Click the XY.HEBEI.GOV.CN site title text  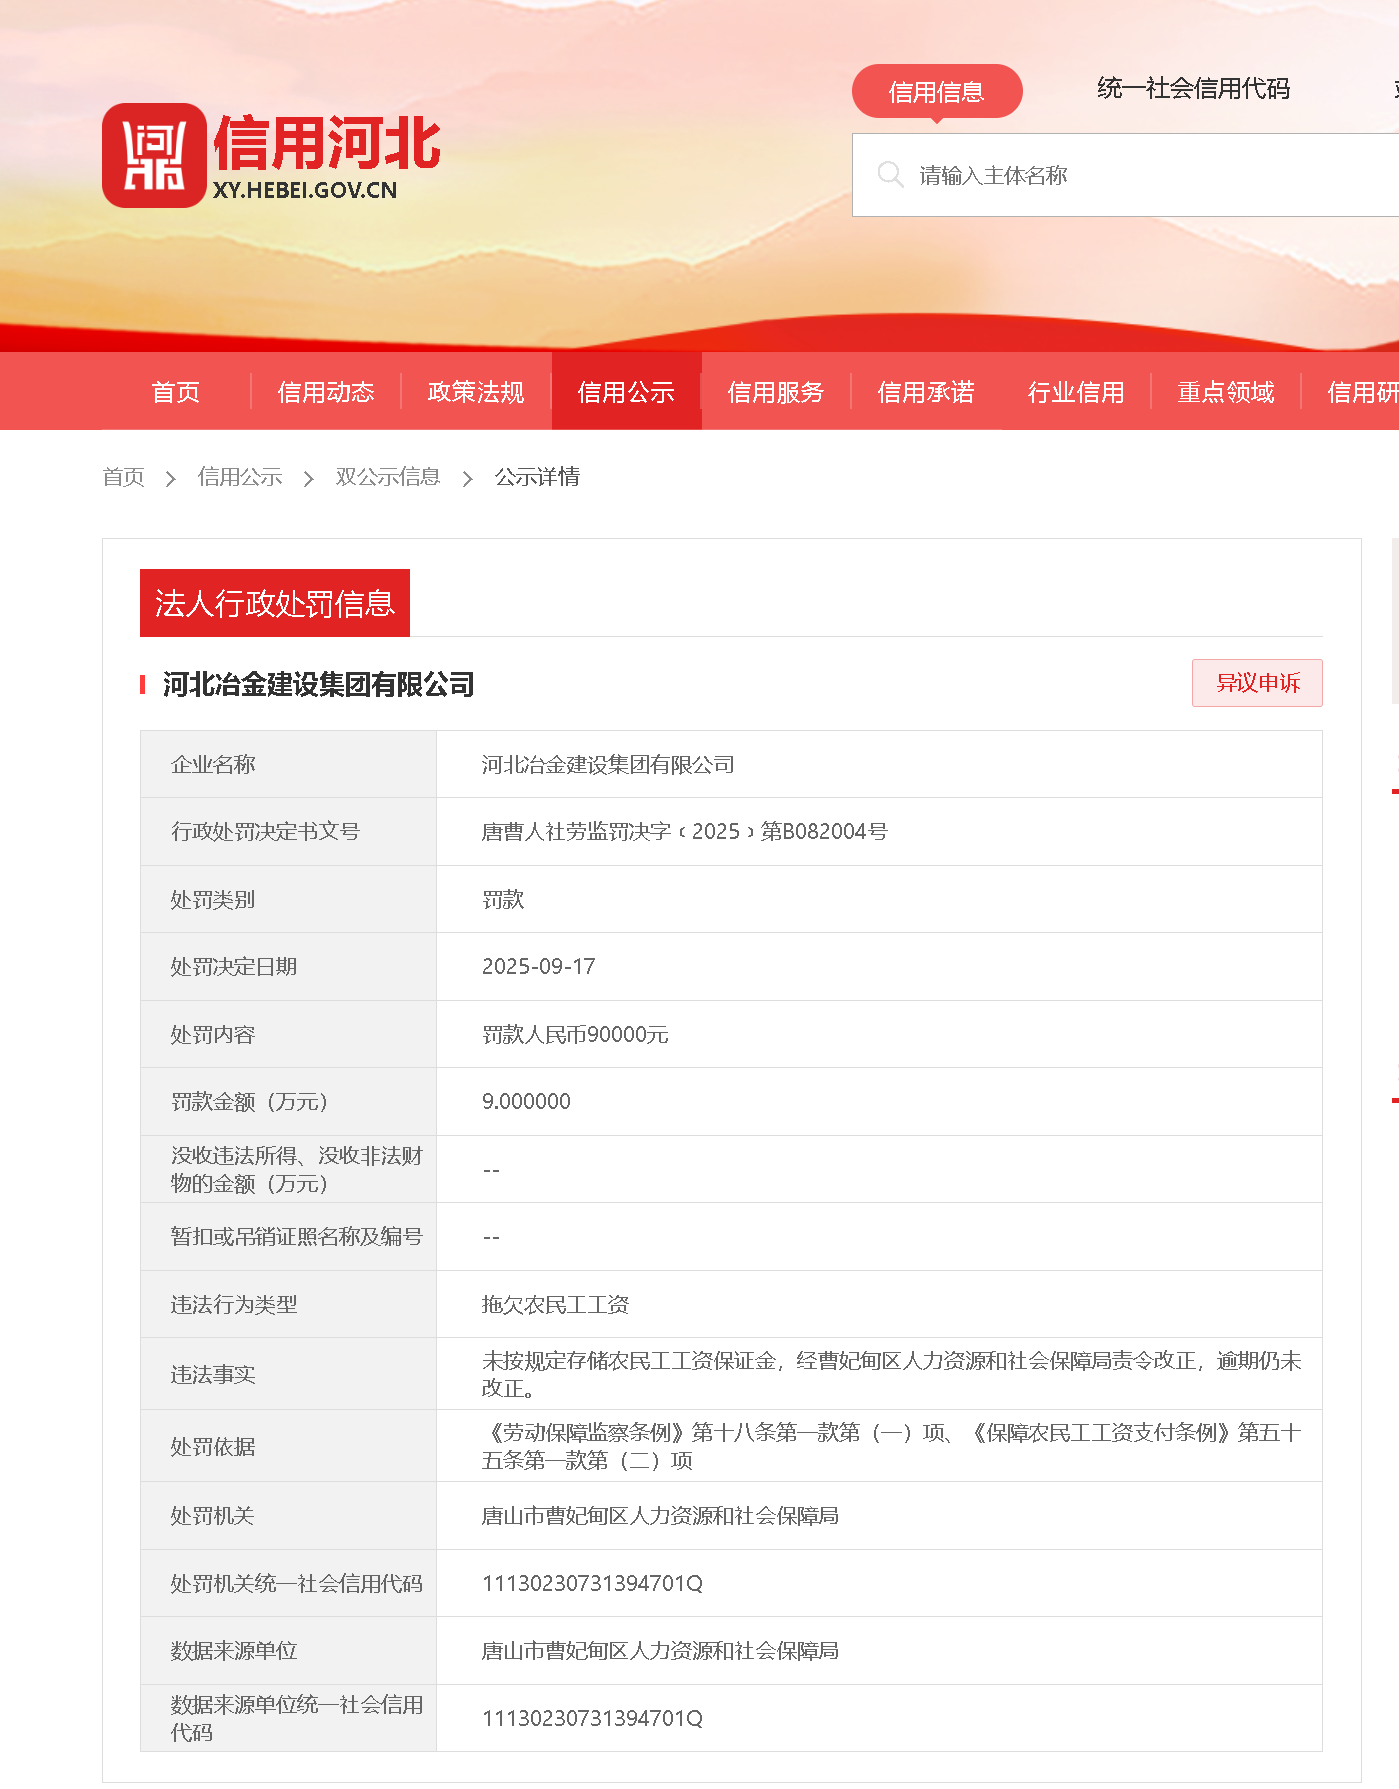point(305,190)
